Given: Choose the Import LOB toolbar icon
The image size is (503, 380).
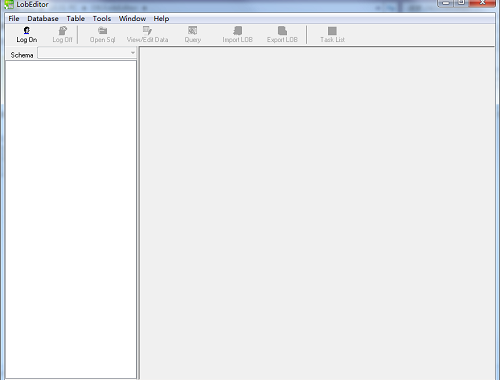Looking at the screenshot, I should [x=238, y=31].
